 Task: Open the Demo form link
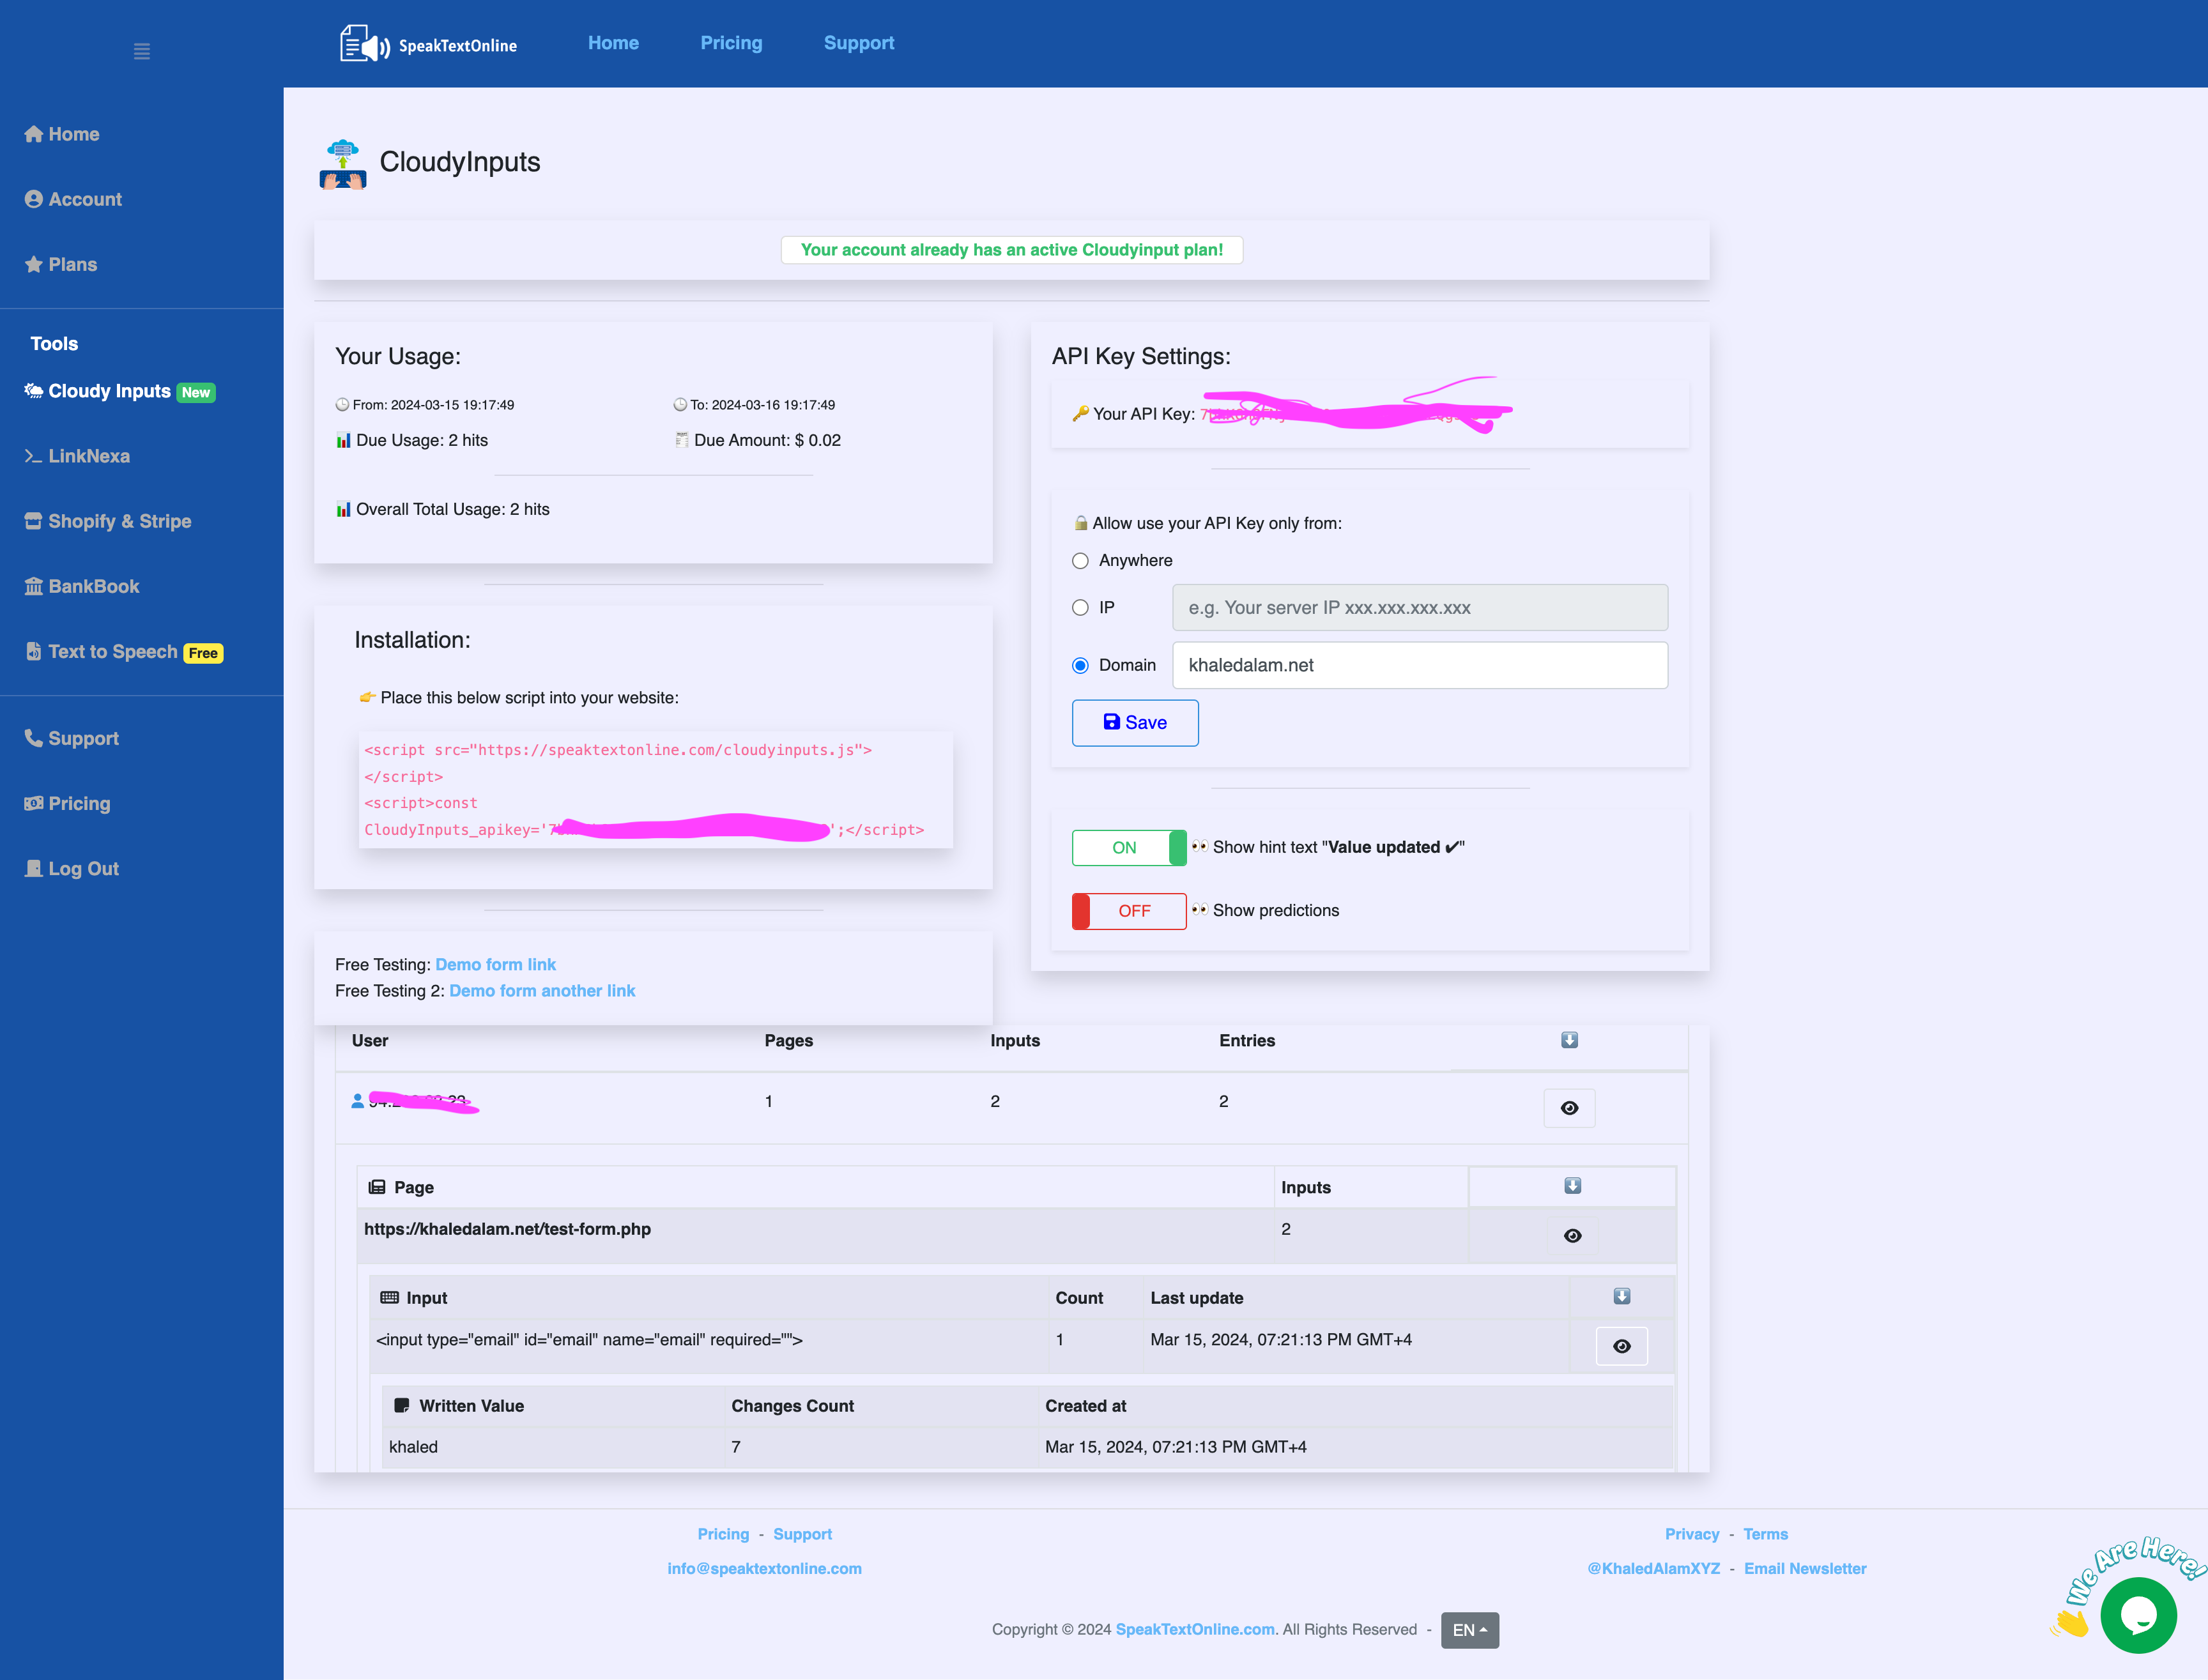coord(495,964)
